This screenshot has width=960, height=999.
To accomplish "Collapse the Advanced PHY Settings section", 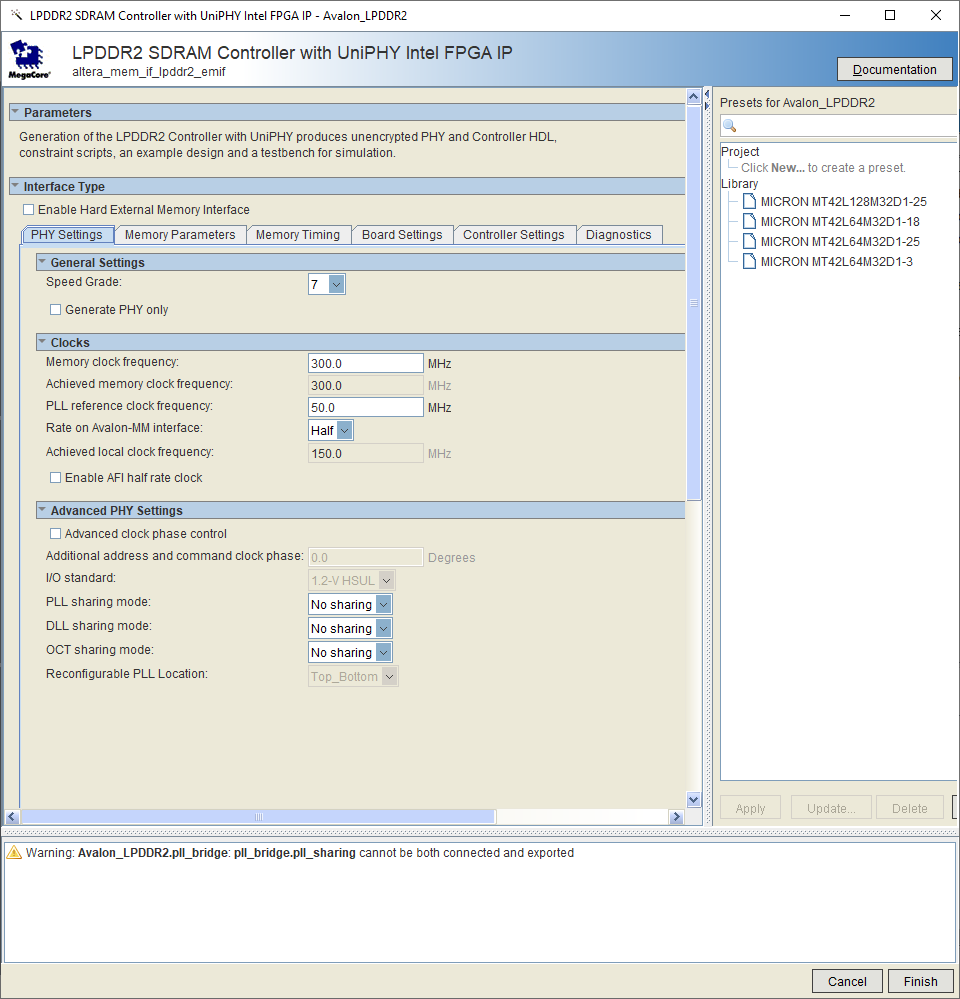I will (x=42, y=510).
